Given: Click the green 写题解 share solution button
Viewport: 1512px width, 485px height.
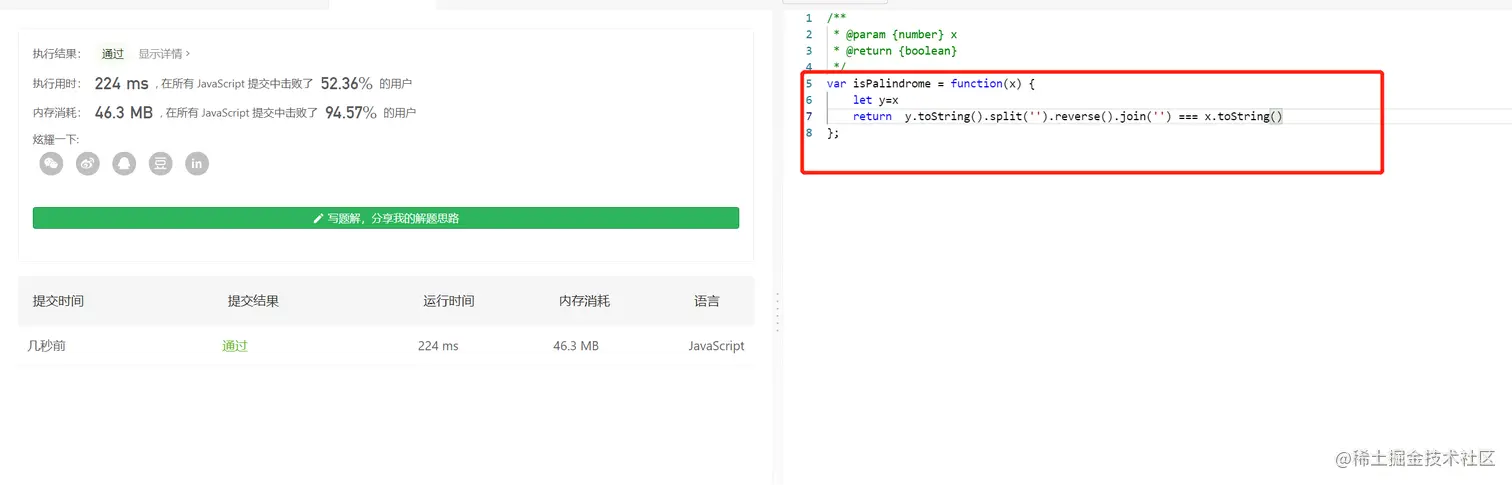Looking at the screenshot, I should click(x=386, y=218).
